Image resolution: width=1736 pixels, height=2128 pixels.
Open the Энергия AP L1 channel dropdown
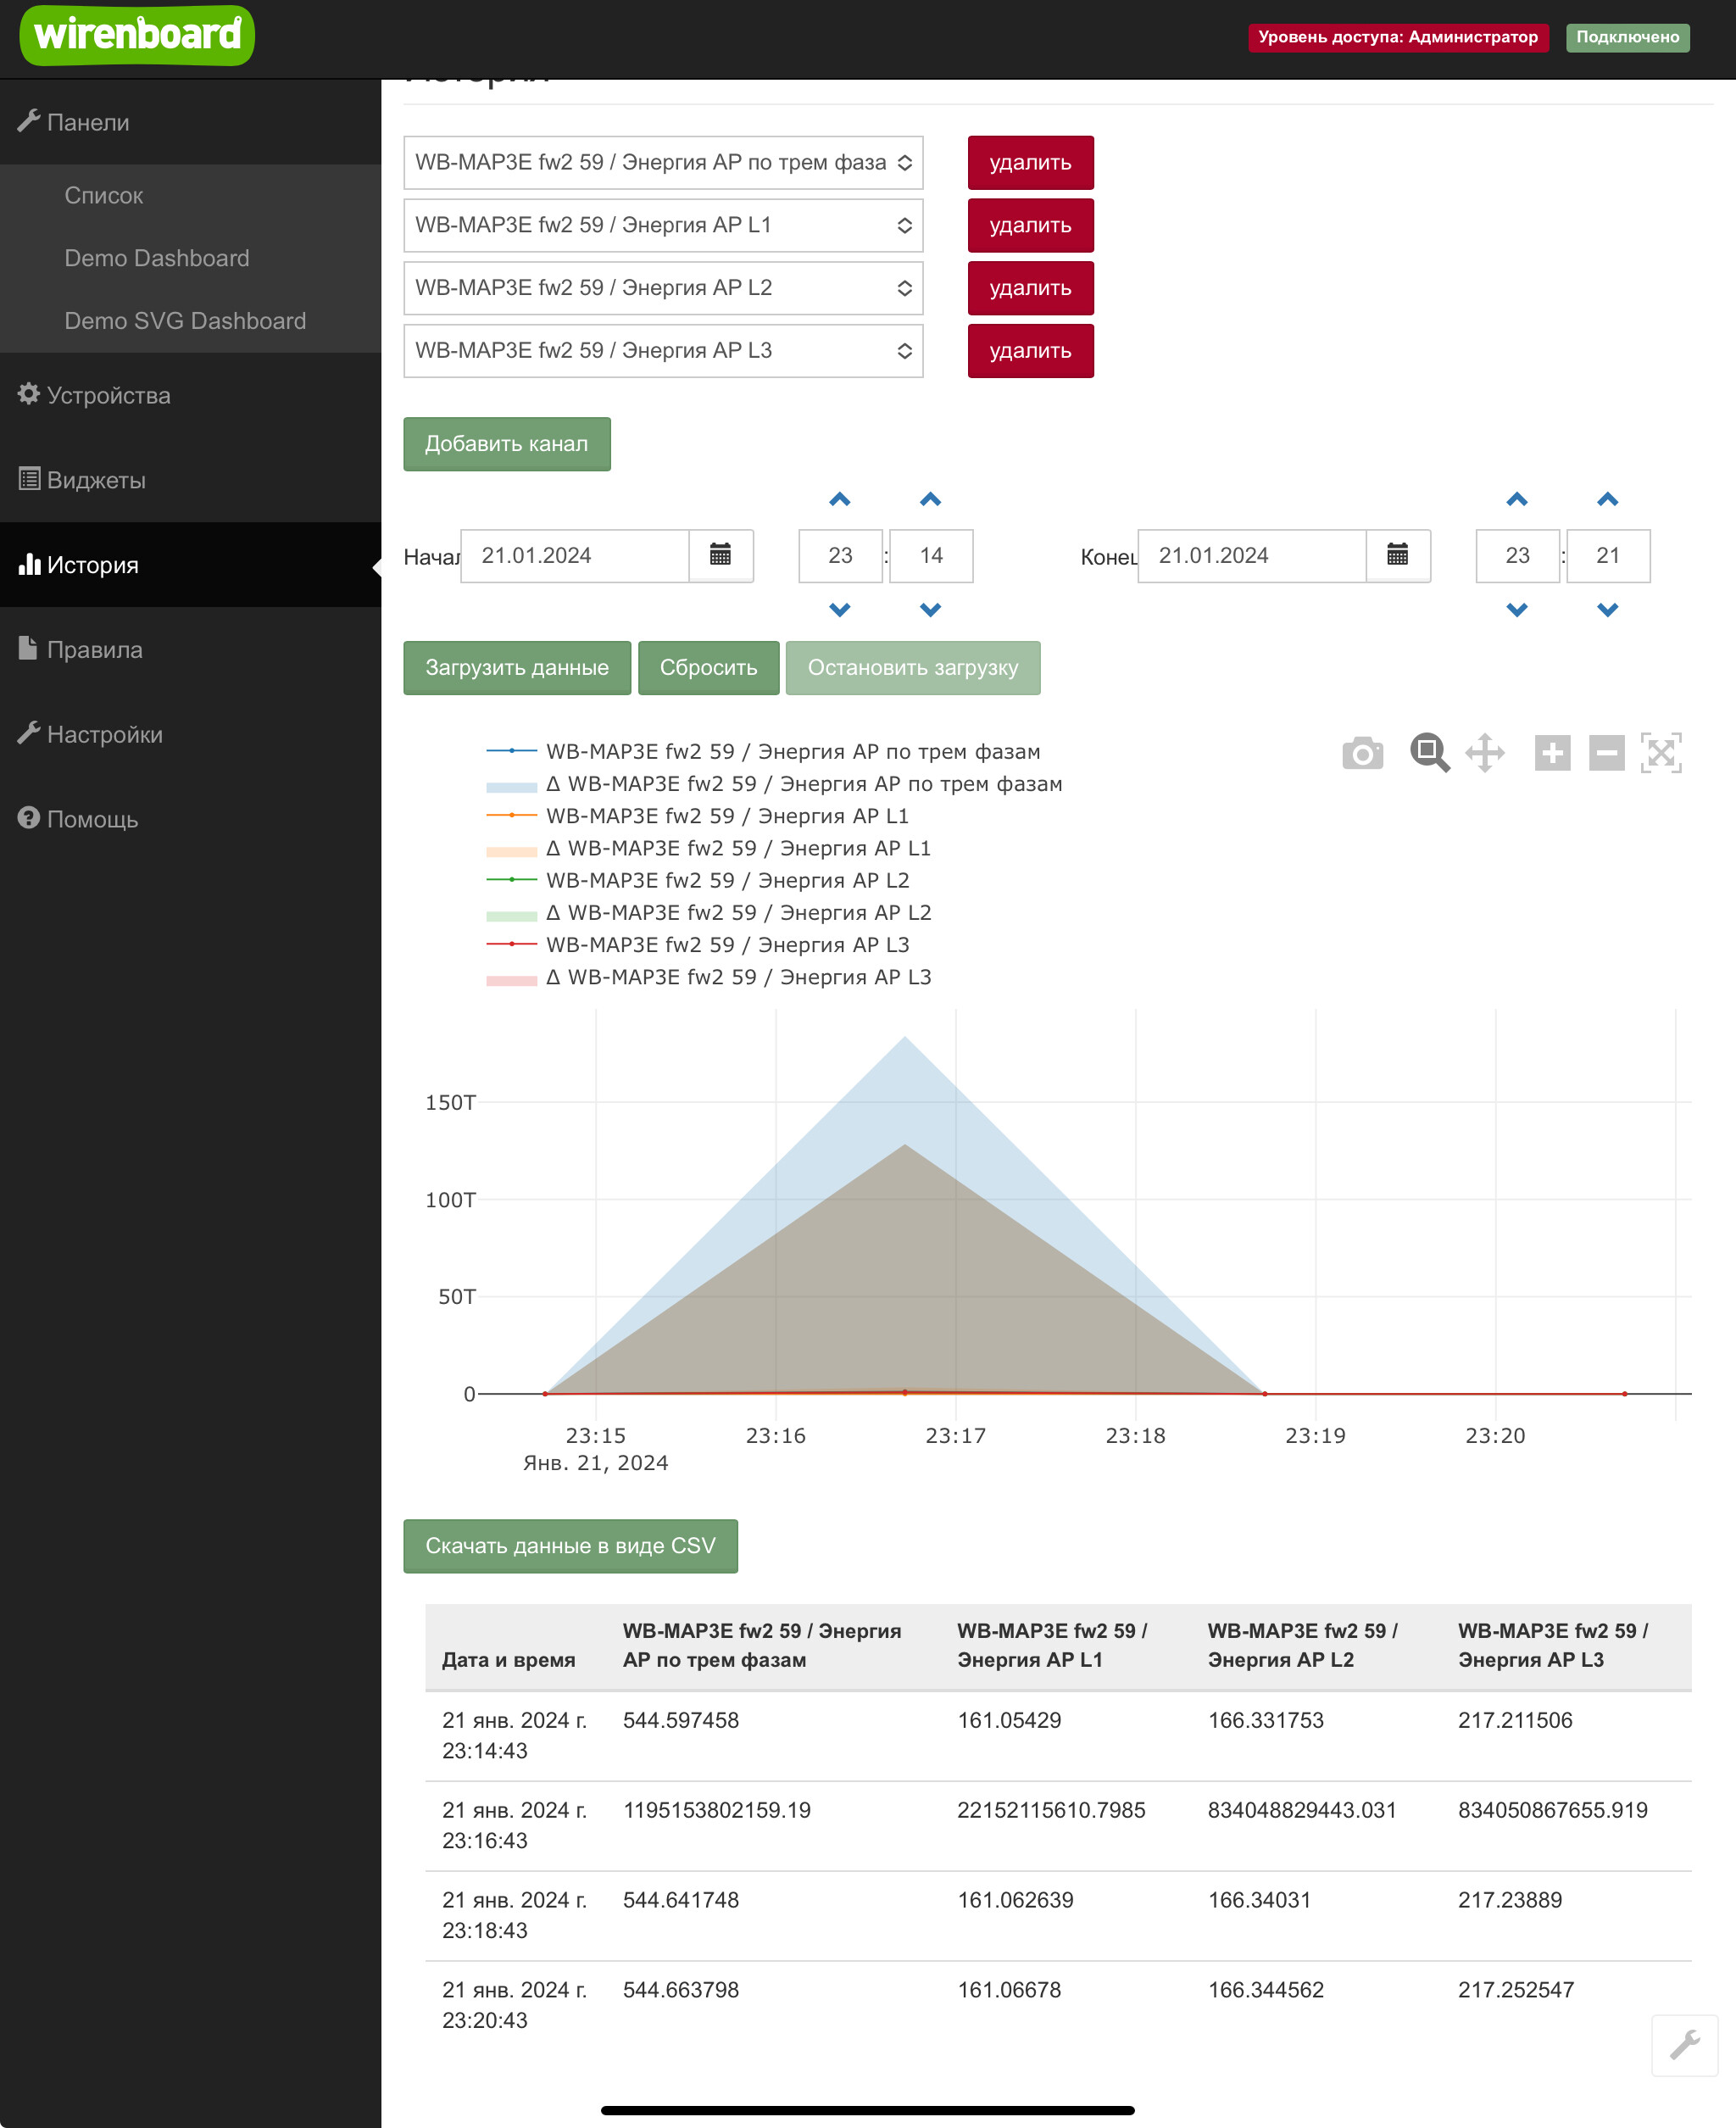pos(663,225)
